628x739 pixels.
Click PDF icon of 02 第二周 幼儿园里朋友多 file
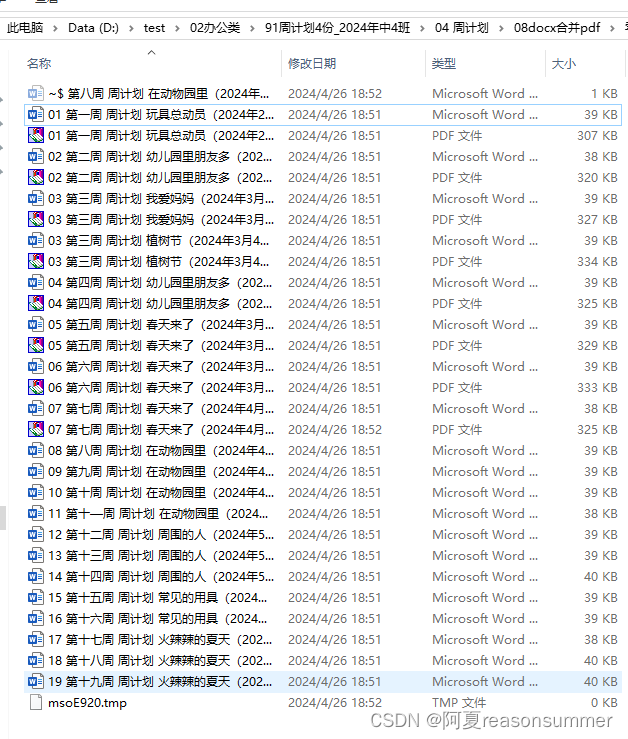pyautogui.click(x=36, y=178)
